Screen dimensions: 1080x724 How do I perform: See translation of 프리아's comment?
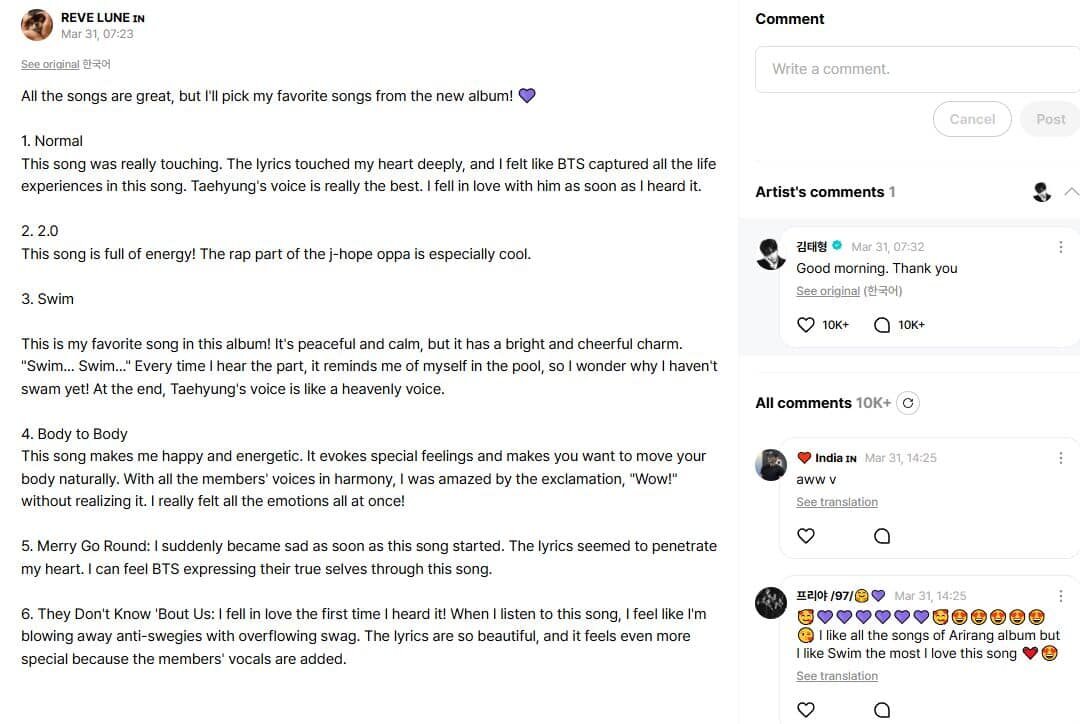(837, 676)
